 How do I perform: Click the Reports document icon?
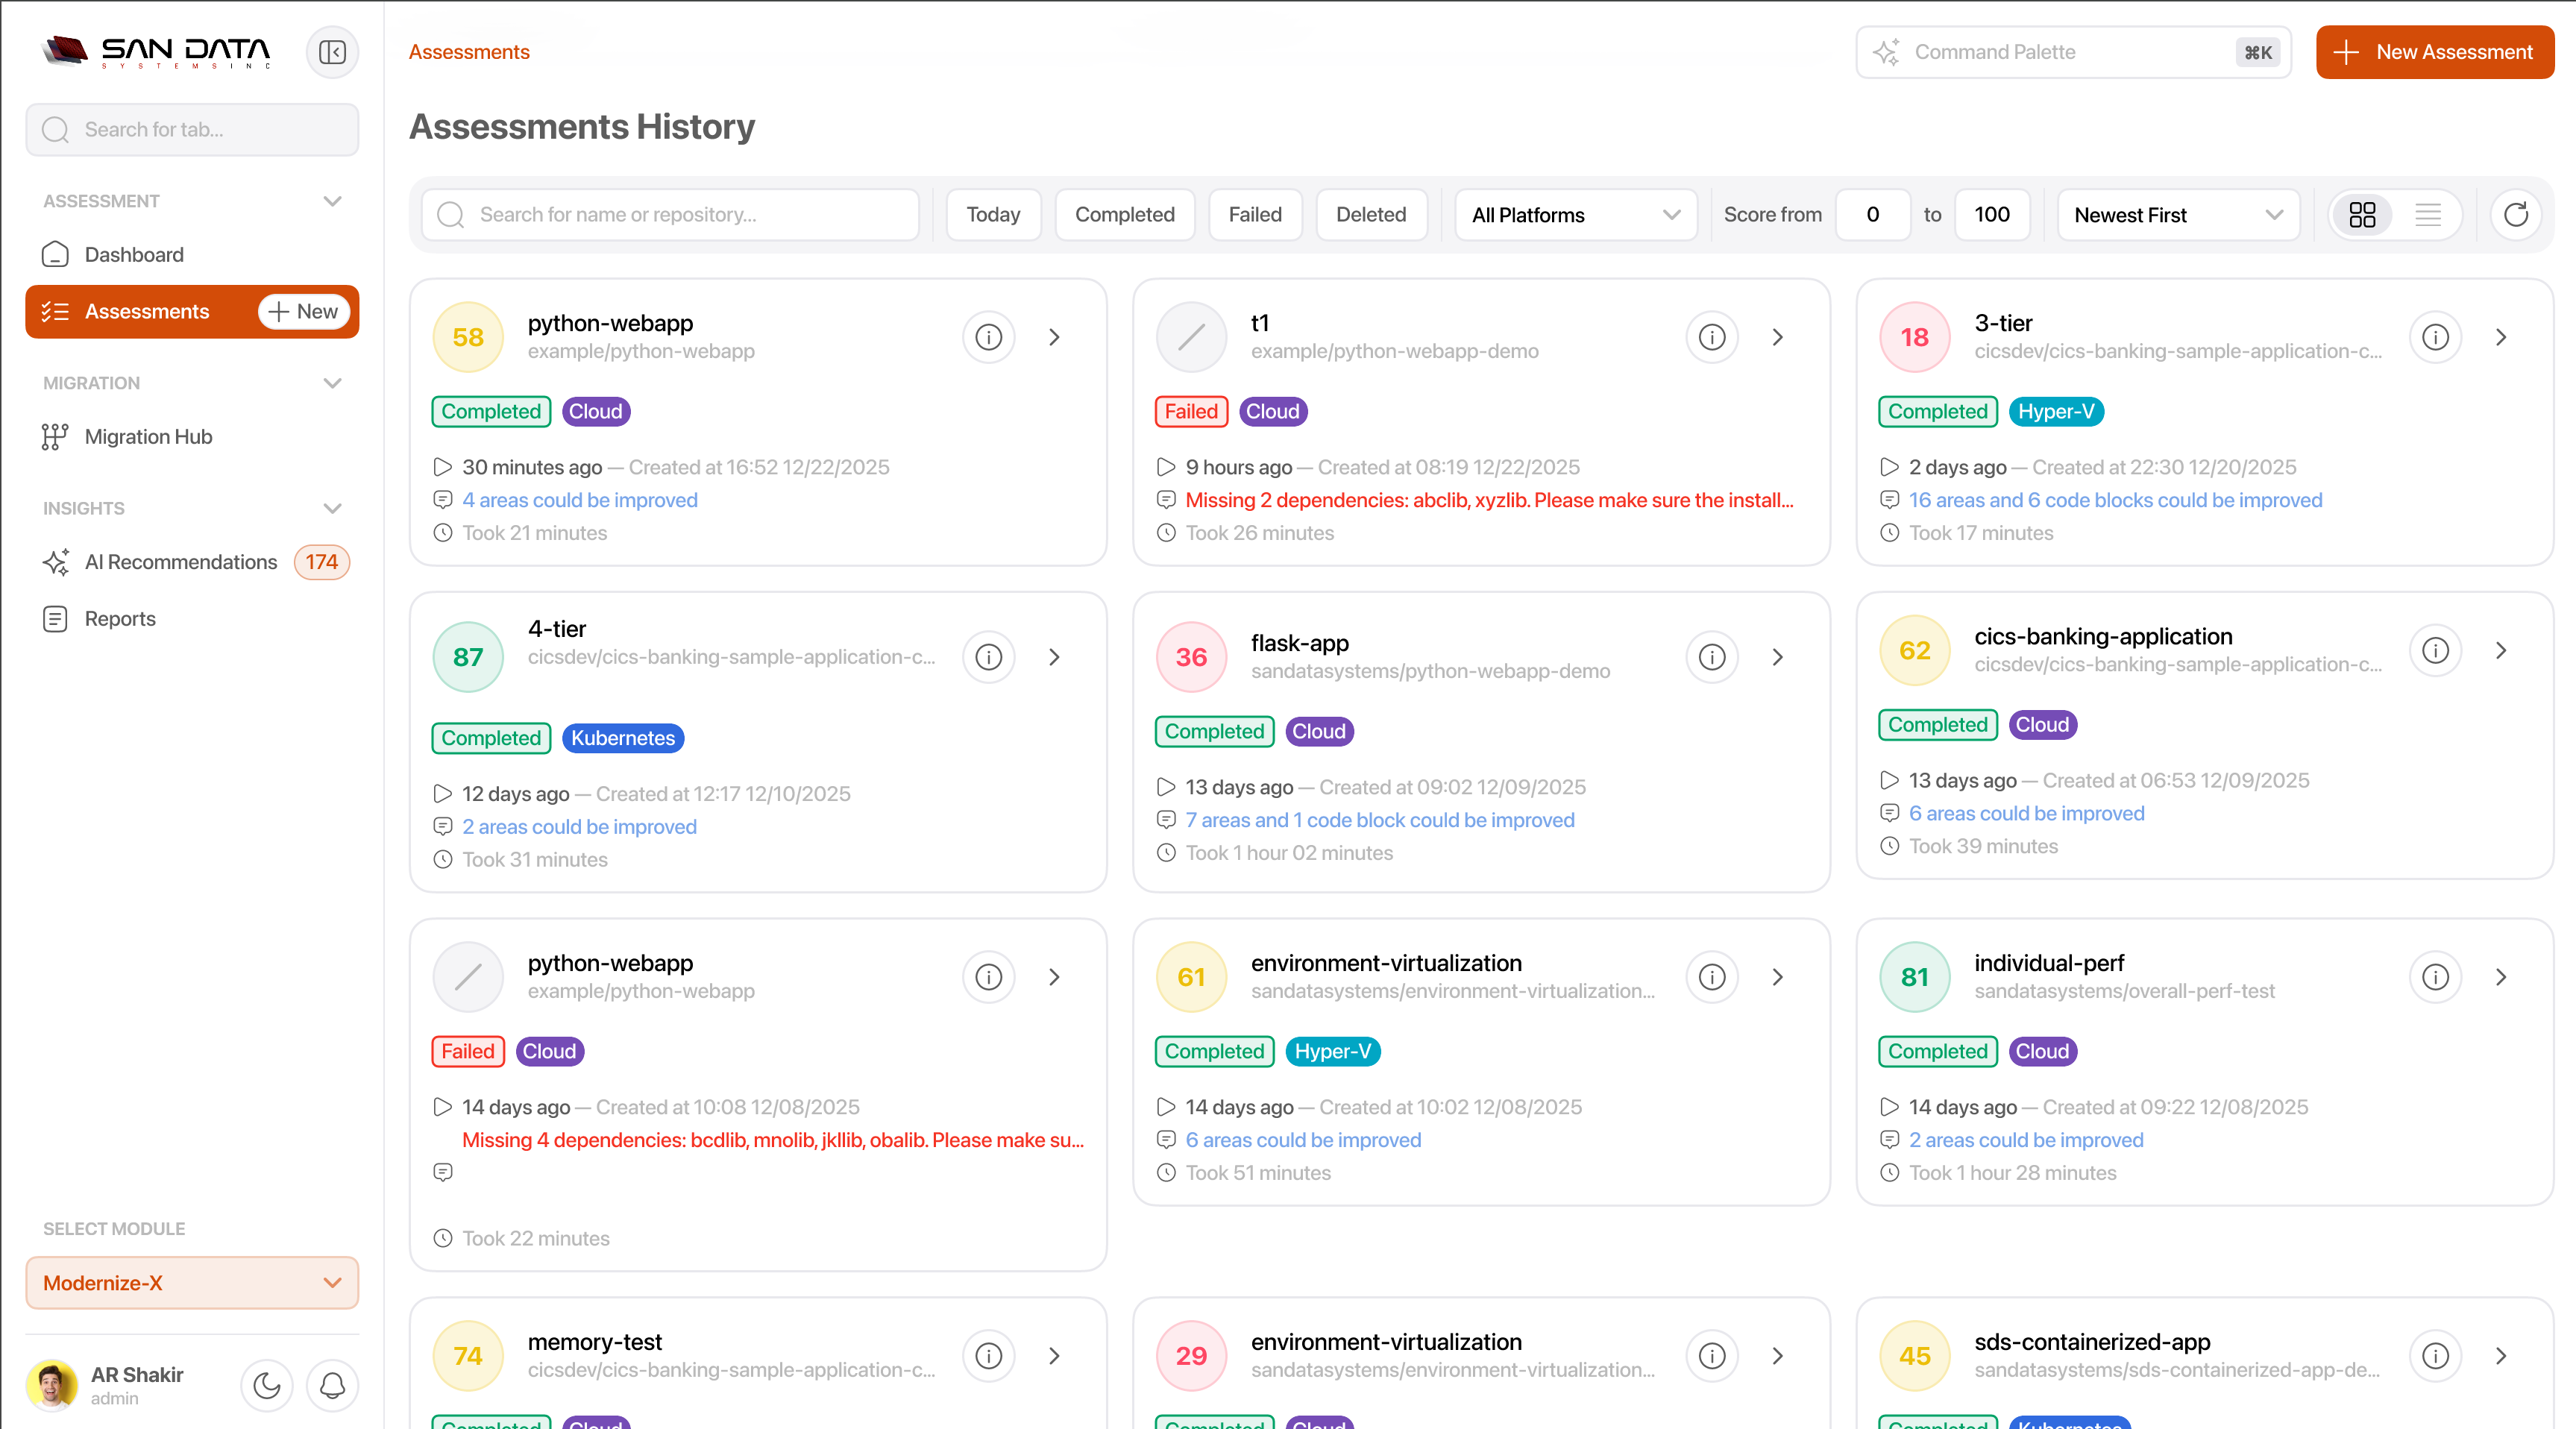pos(54,618)
